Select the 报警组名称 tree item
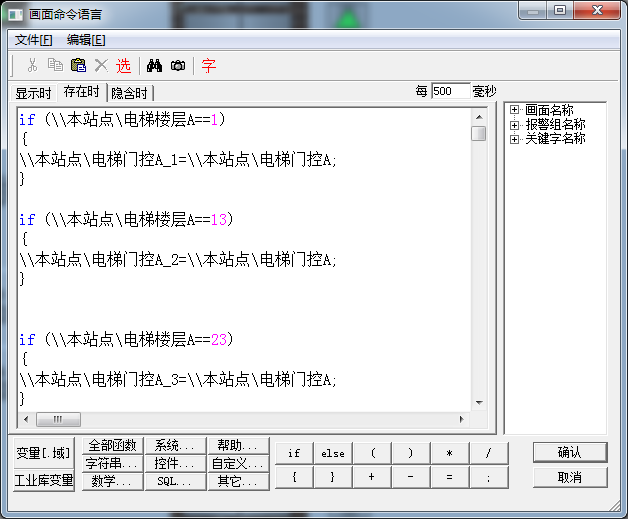This screenshot has width=628, height=519. pos(556,125)
